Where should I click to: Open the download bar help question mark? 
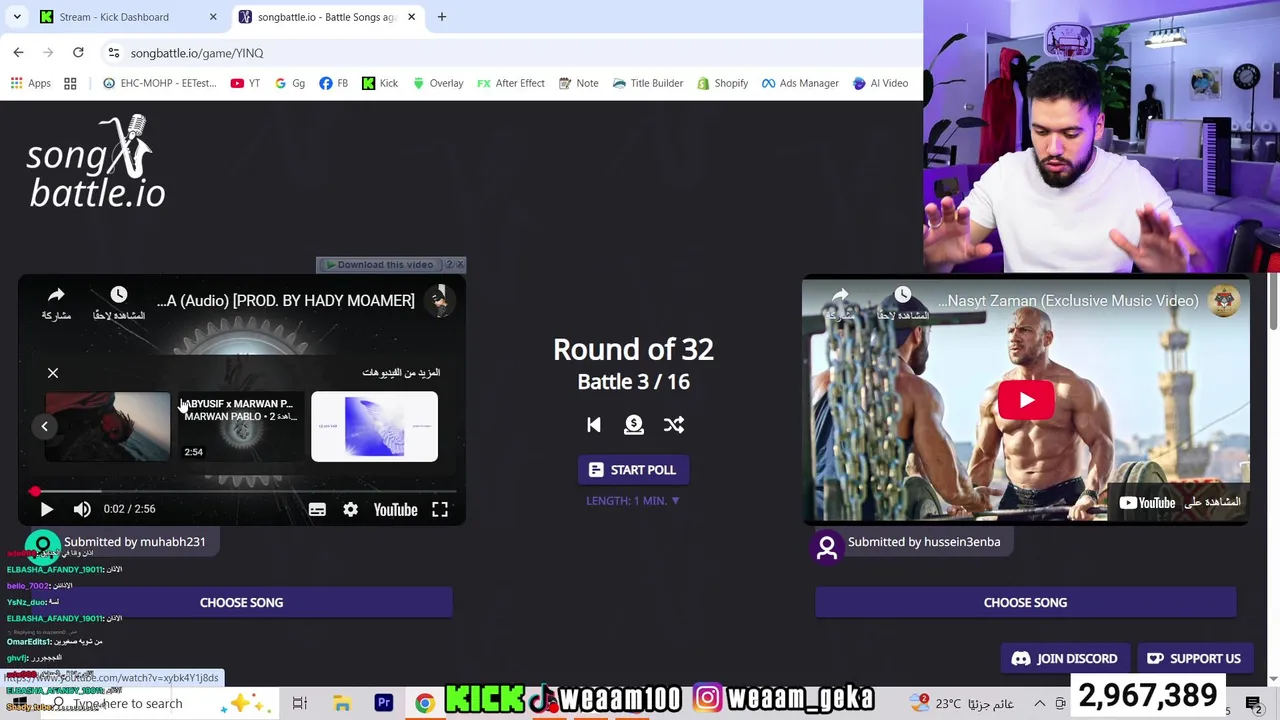click(x=449, y=265)
